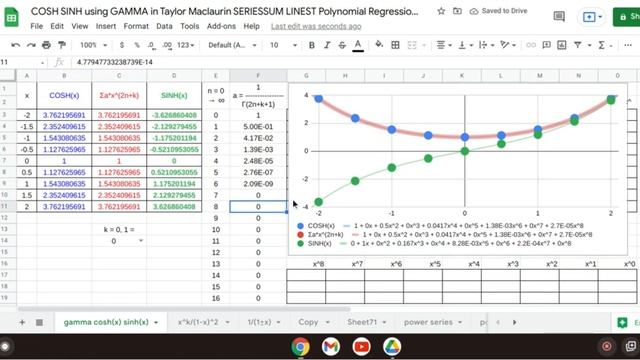Open the File menu
The image size is (640, 360).
pyautogui.click(x=36, y=26)
